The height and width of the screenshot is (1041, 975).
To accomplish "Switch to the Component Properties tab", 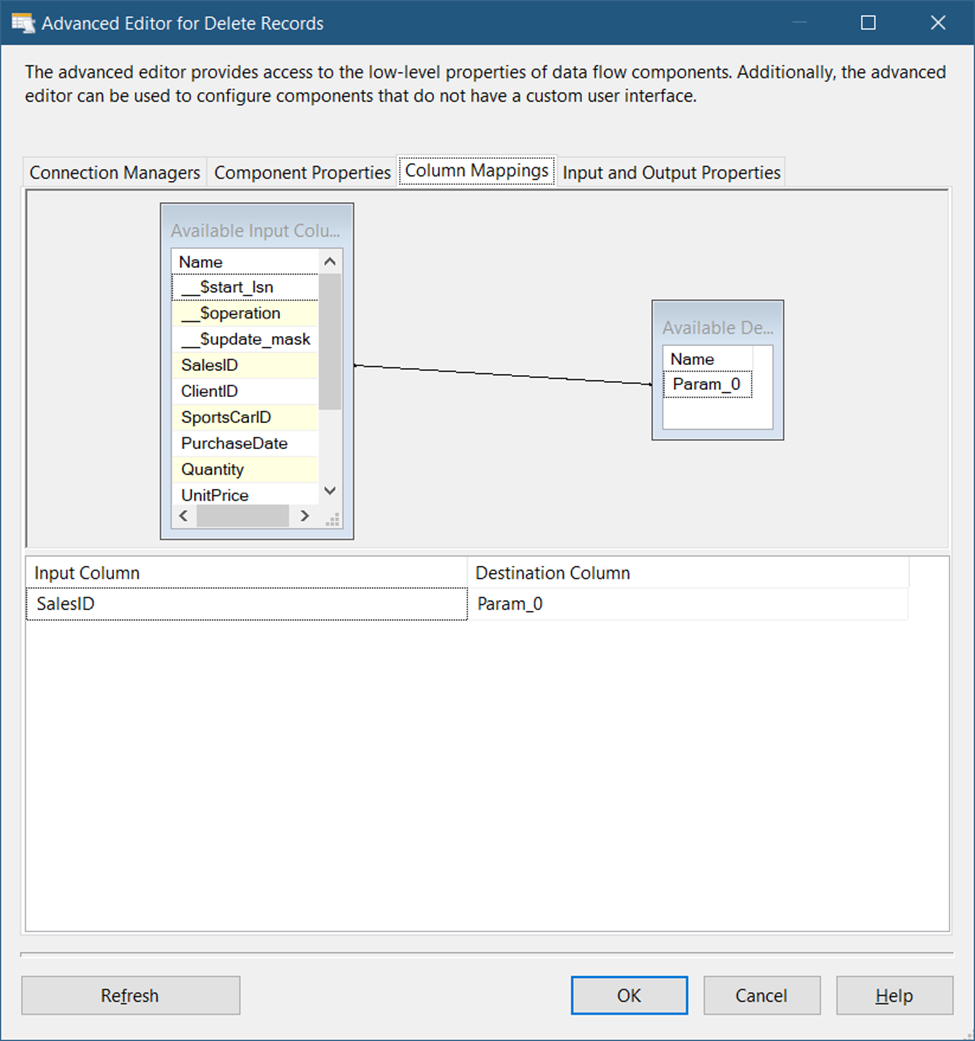I will [x=302, y=172].
